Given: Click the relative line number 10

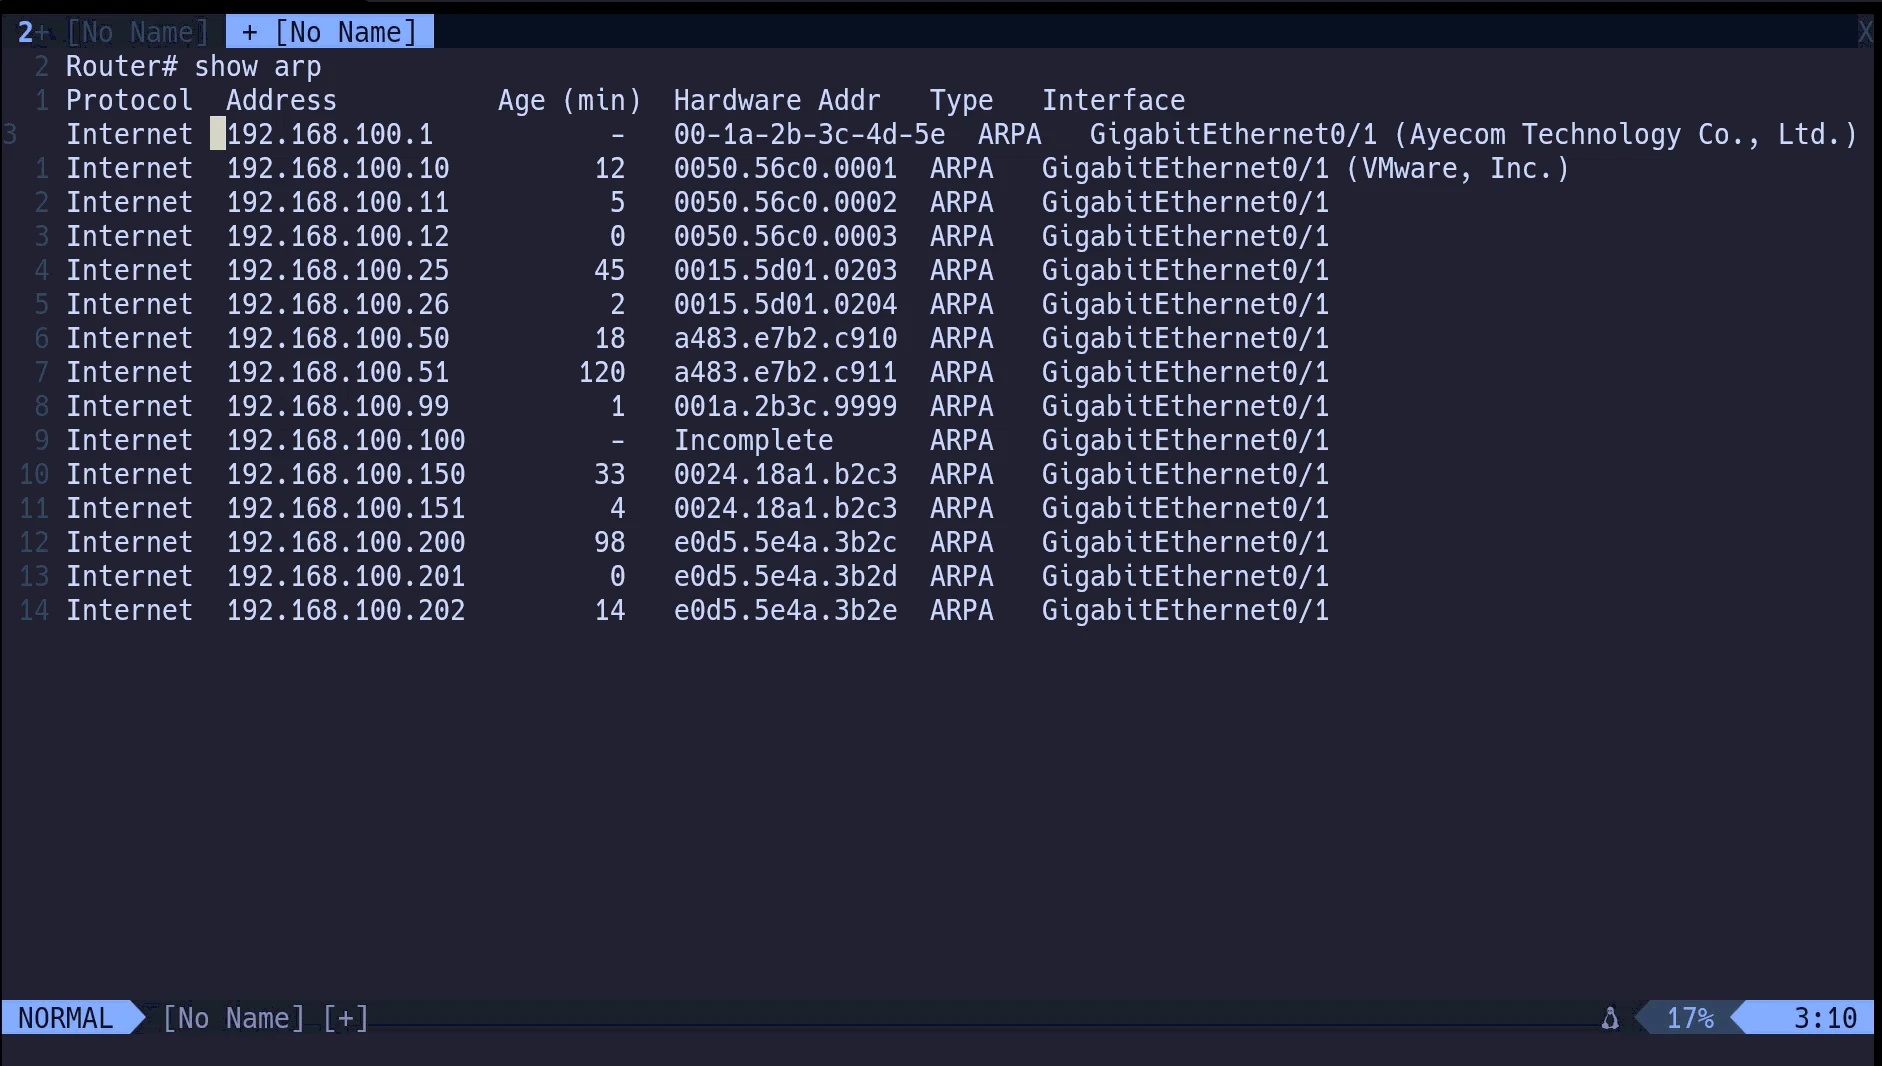Looking at the screenshot, I should [34, 475].
